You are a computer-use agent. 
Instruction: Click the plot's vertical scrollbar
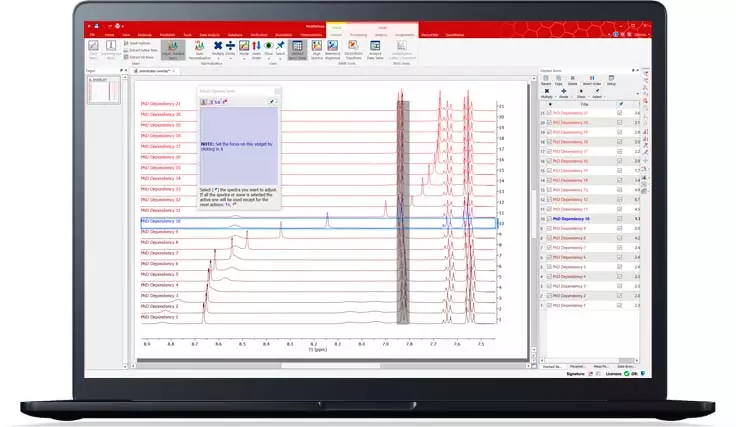point(534,216)
